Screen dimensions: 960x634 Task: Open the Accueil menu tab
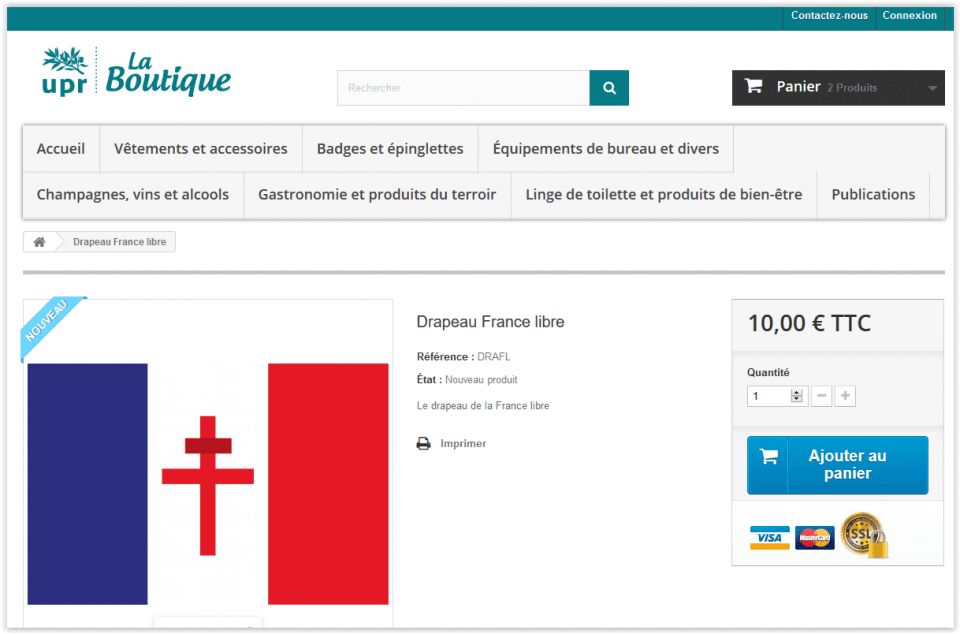click(61, 149)
